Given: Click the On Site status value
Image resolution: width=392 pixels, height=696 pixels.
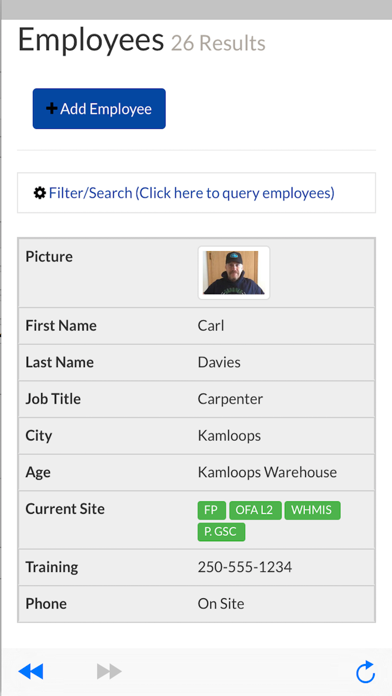Looking at the screenshot, I should 221,604.
